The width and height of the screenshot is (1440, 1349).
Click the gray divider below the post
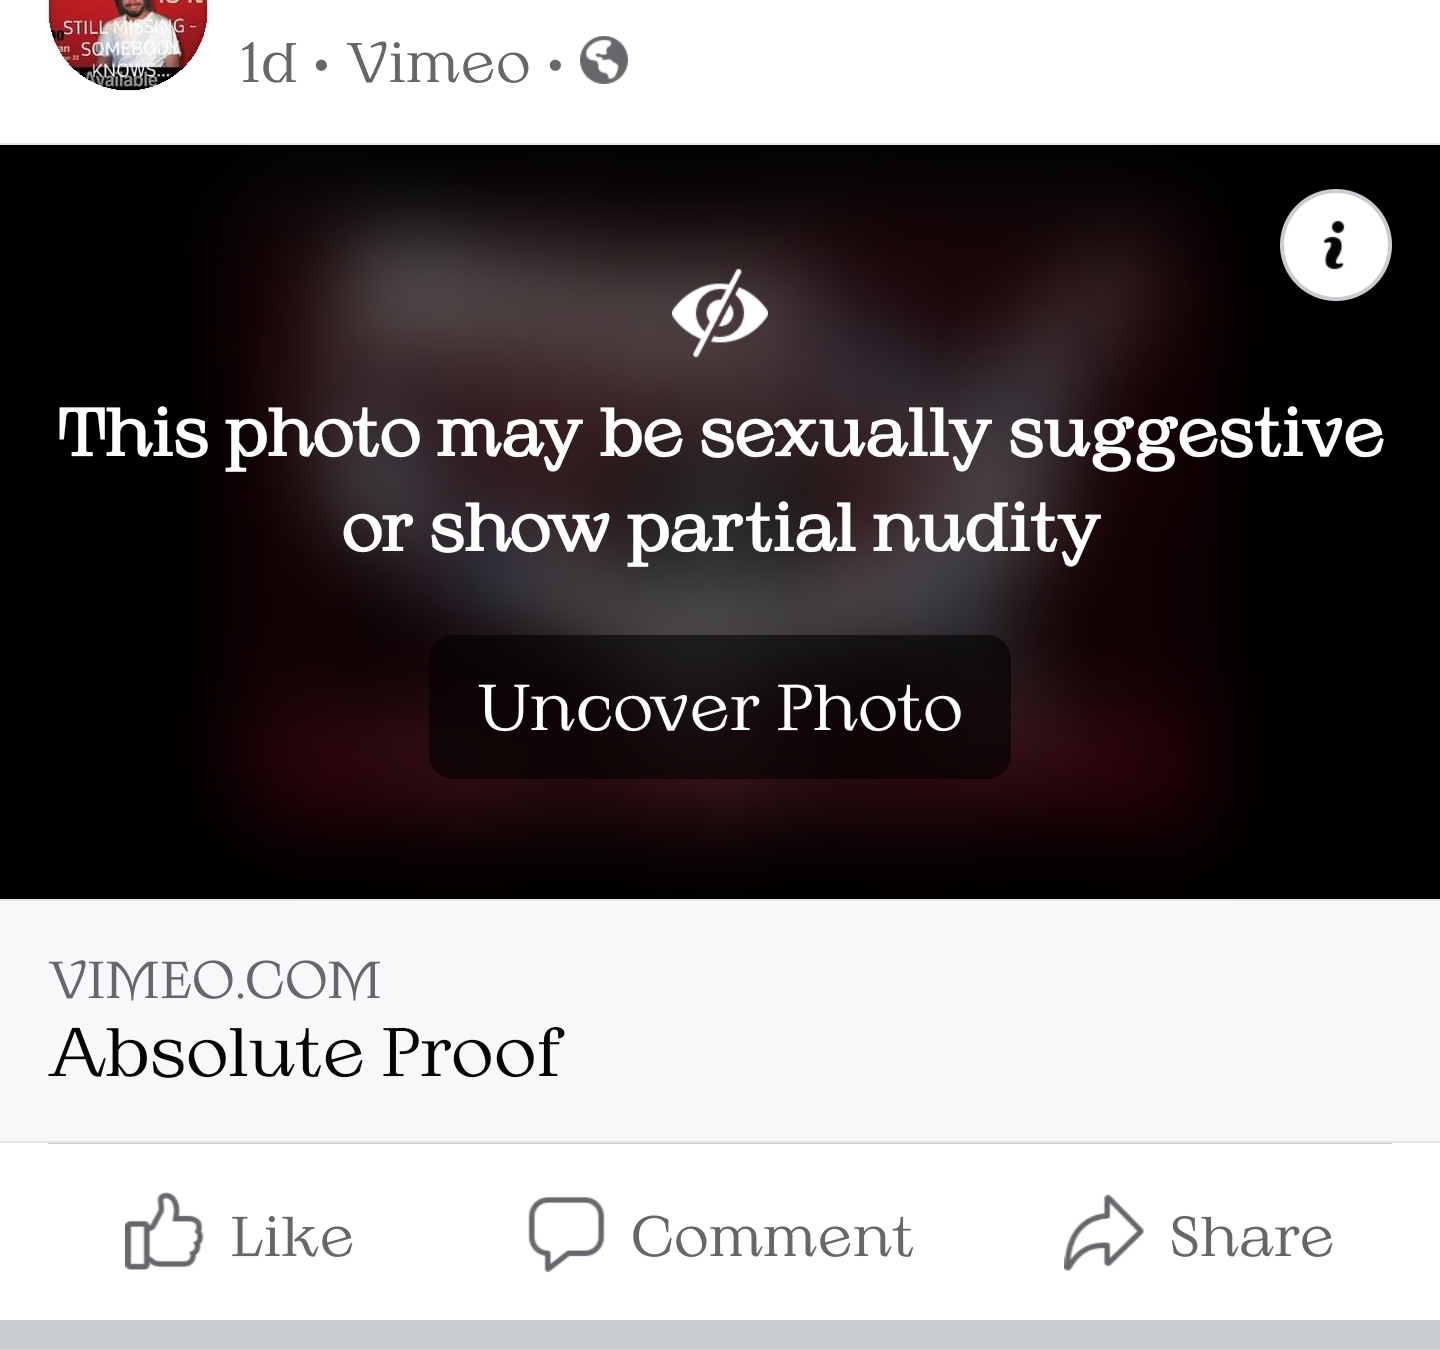(720, 1334)
